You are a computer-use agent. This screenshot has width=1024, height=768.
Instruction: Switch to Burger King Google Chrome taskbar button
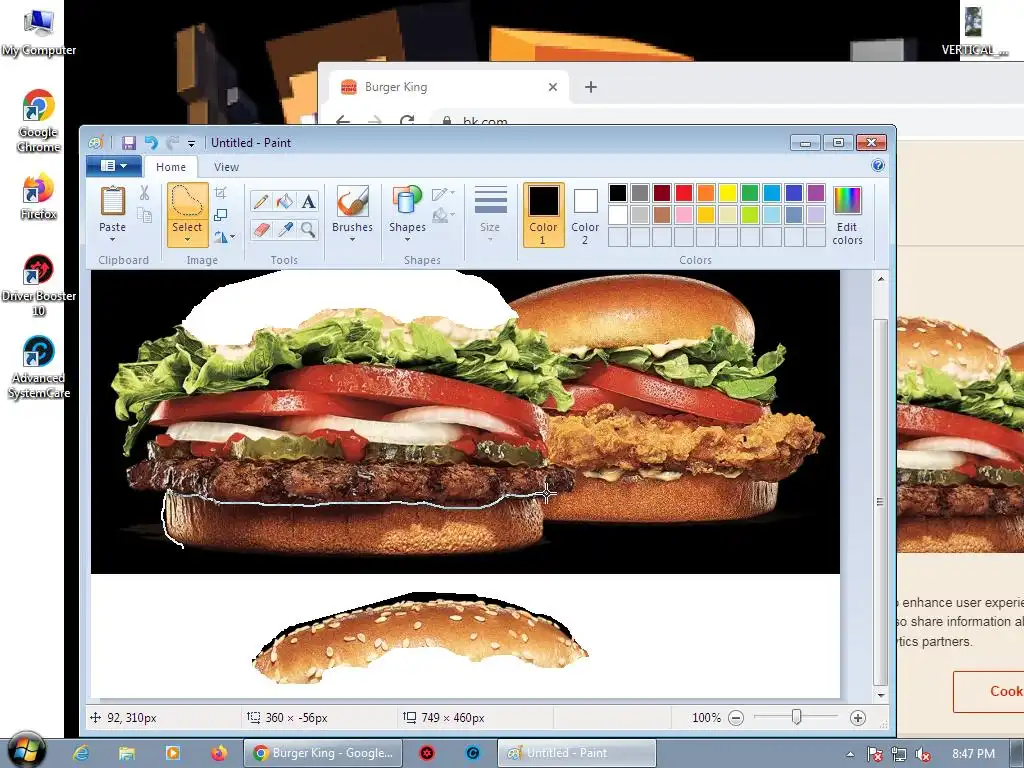[x=323, y=753]
